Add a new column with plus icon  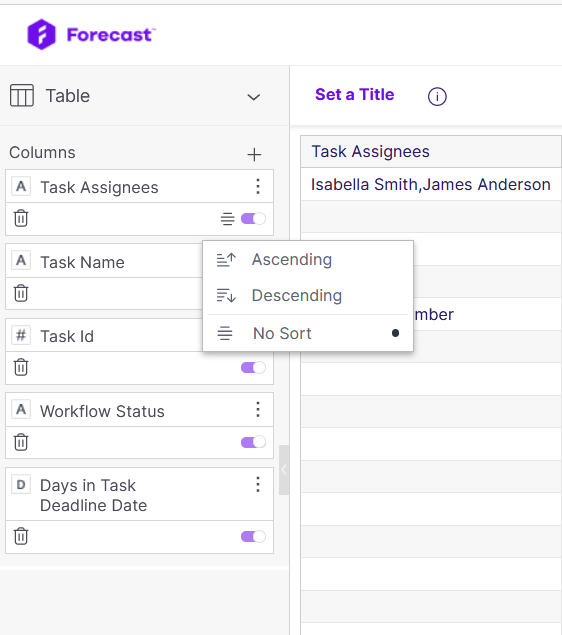[254, 154]
